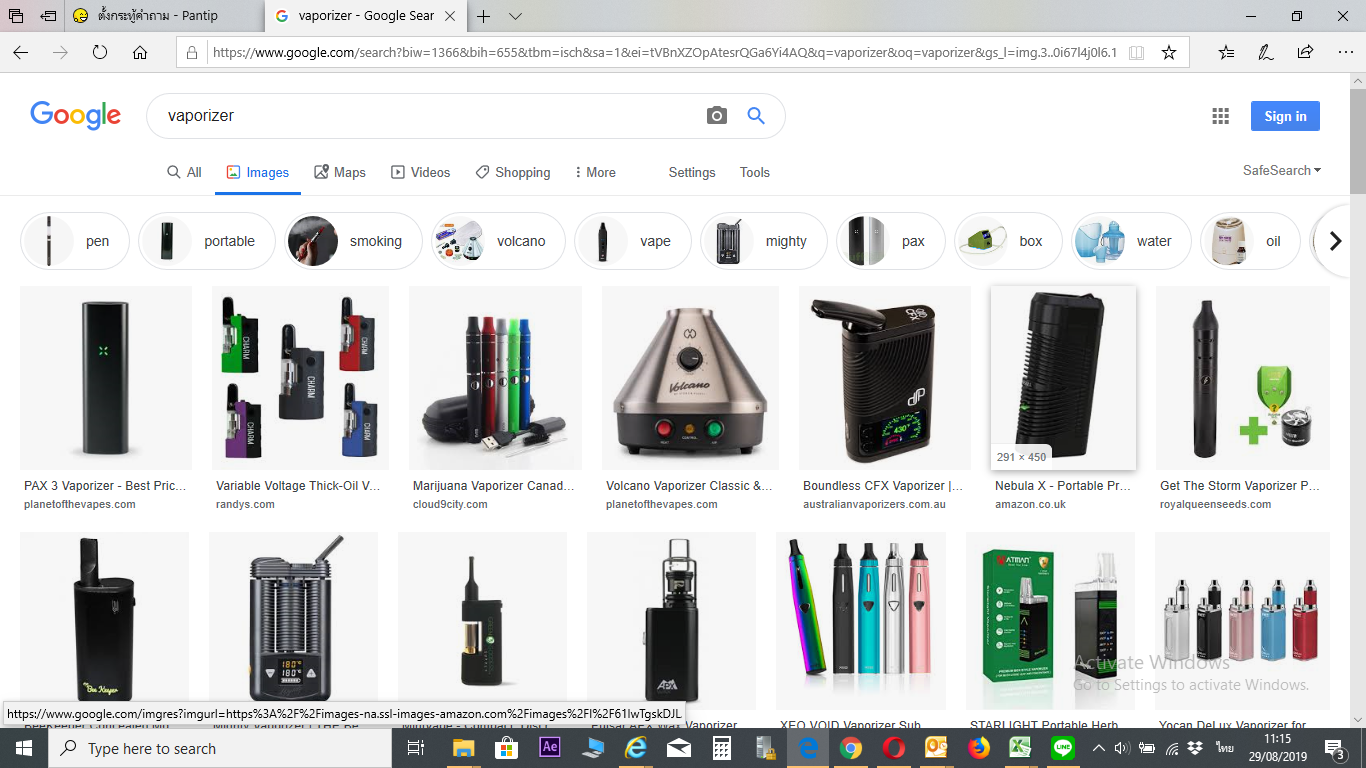Open Boundless CFX Vaporizer image
The height and width of the screenshot is (768, 1366).
pyautogui.click(x=885, y=378)
